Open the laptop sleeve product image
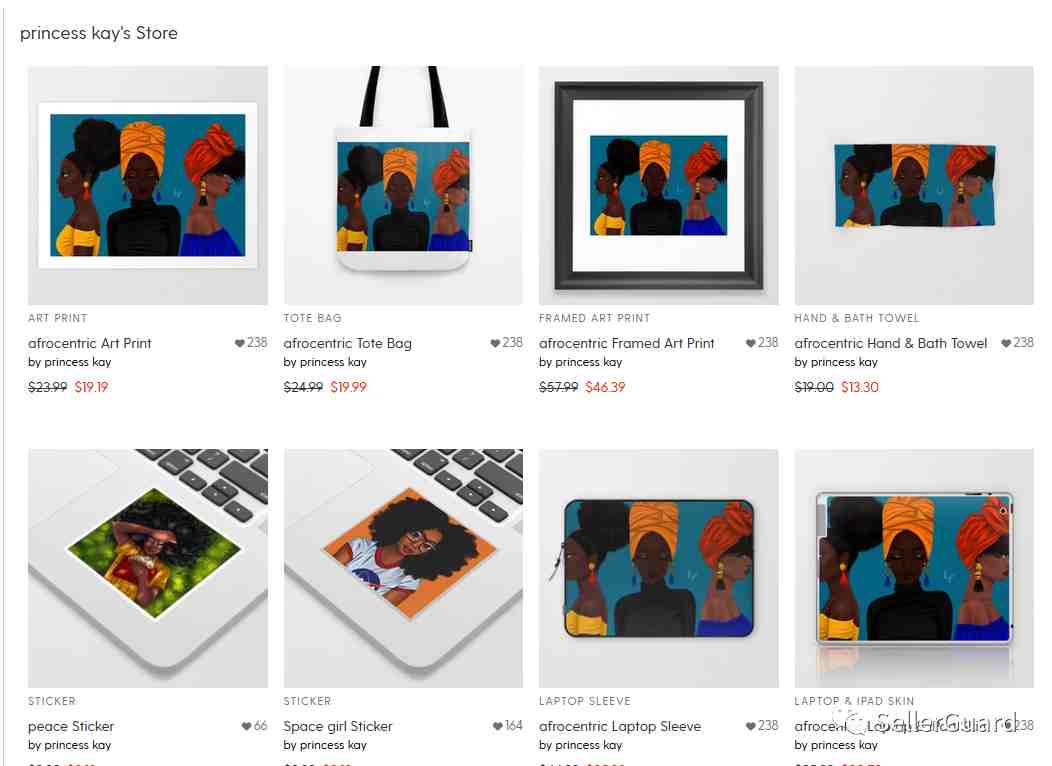 click(659, 568)
